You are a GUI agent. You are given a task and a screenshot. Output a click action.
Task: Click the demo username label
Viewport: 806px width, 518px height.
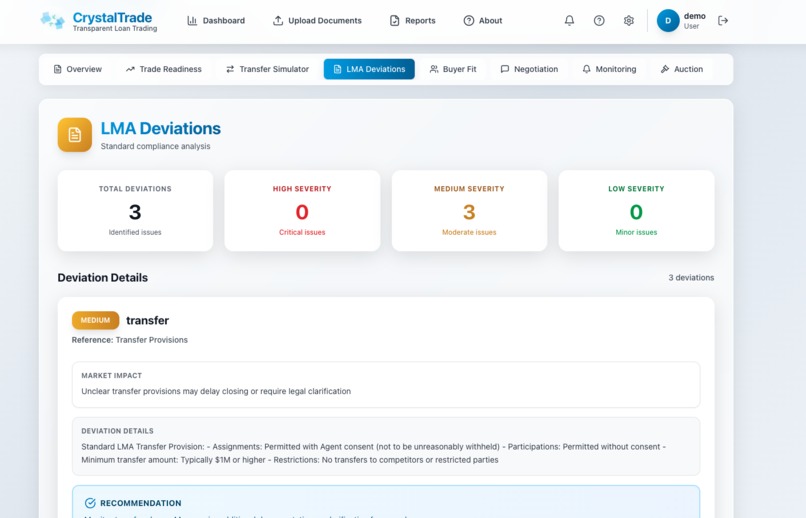[x=694, y=16]
